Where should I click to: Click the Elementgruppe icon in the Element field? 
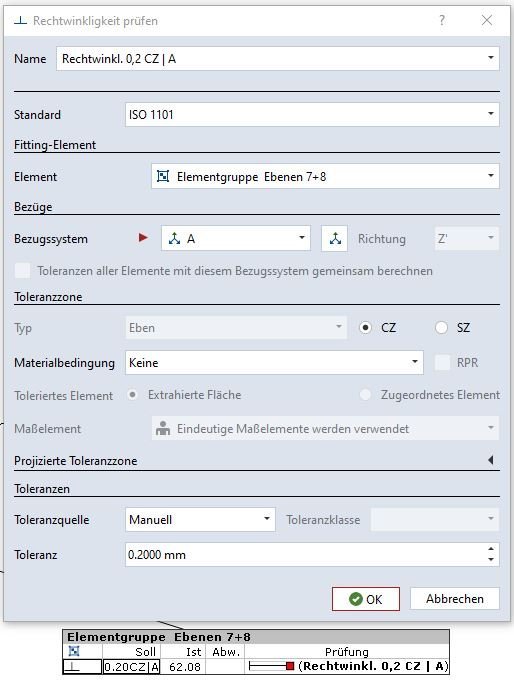163,176
